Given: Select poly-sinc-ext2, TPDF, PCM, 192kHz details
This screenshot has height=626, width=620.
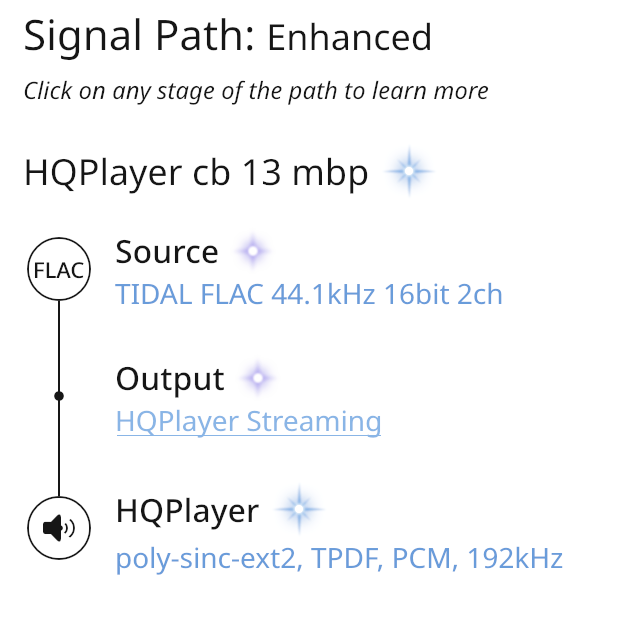Looking at the screenshot, I should [x=339, y=559].
